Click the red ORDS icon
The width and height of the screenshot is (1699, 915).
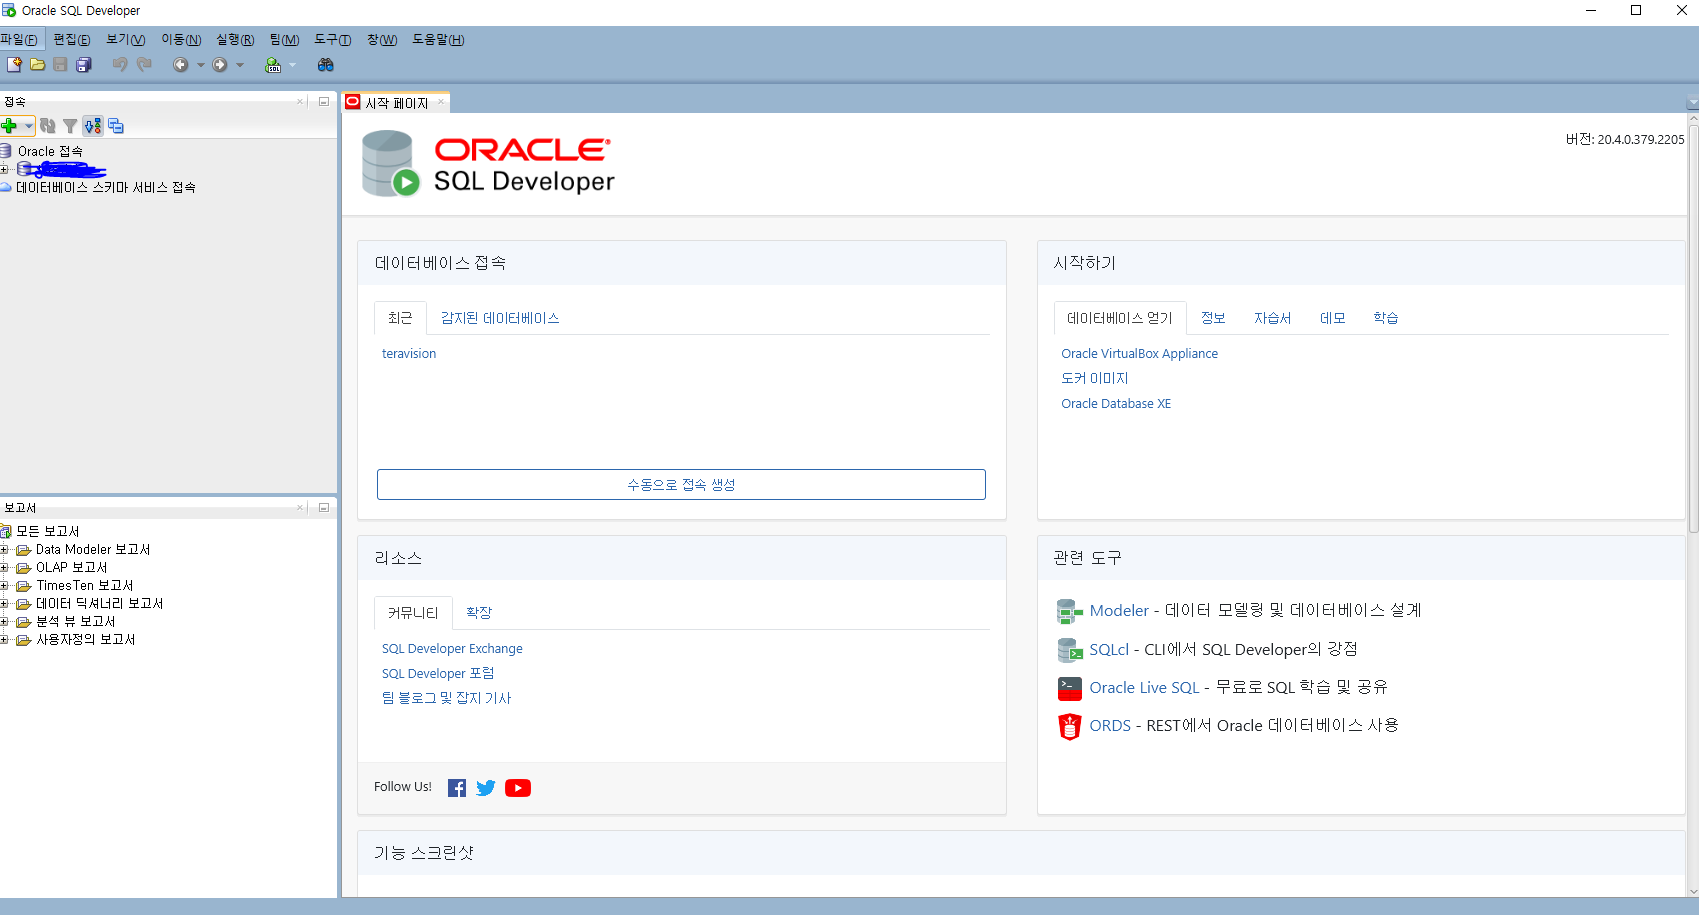[1070, 726]
